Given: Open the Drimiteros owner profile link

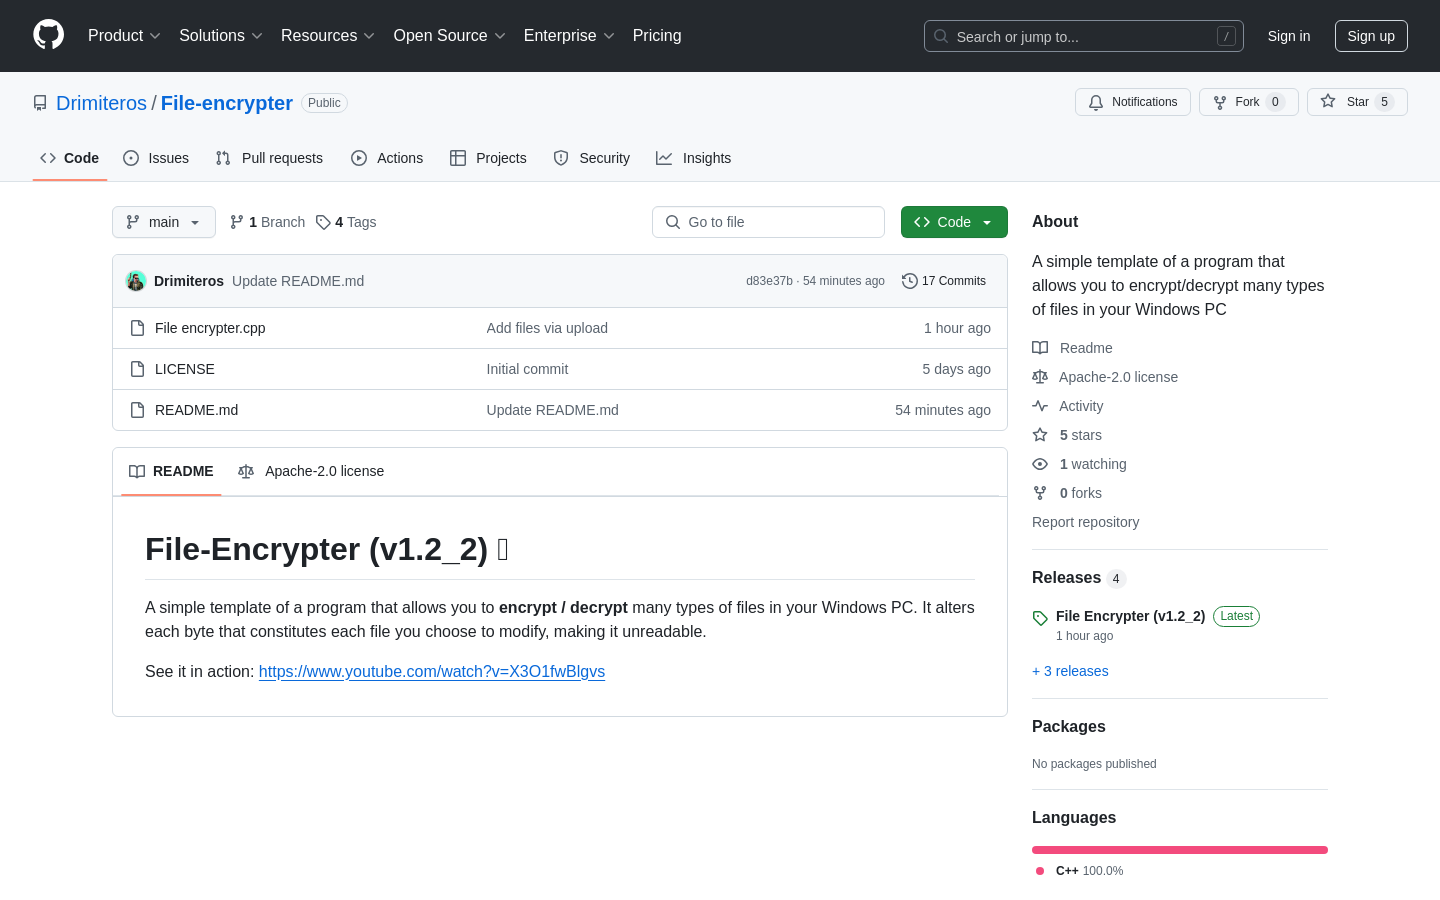Looking at the screenshot, I should click(101, 103).
